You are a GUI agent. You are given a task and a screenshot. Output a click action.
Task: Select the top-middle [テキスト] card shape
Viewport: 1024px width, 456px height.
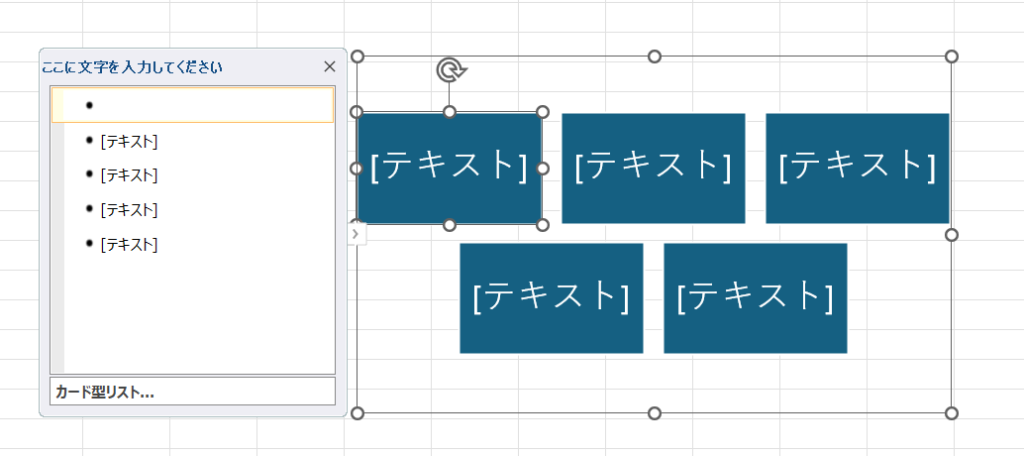[653, 167]
